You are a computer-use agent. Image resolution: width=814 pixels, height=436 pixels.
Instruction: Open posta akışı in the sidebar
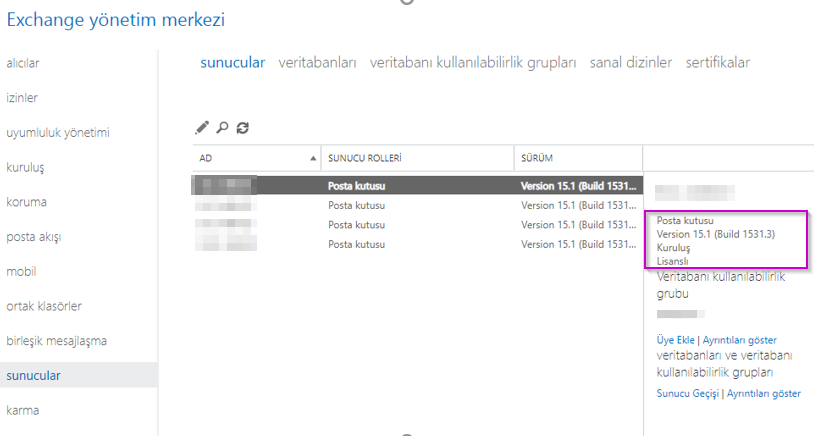point(34,237)
